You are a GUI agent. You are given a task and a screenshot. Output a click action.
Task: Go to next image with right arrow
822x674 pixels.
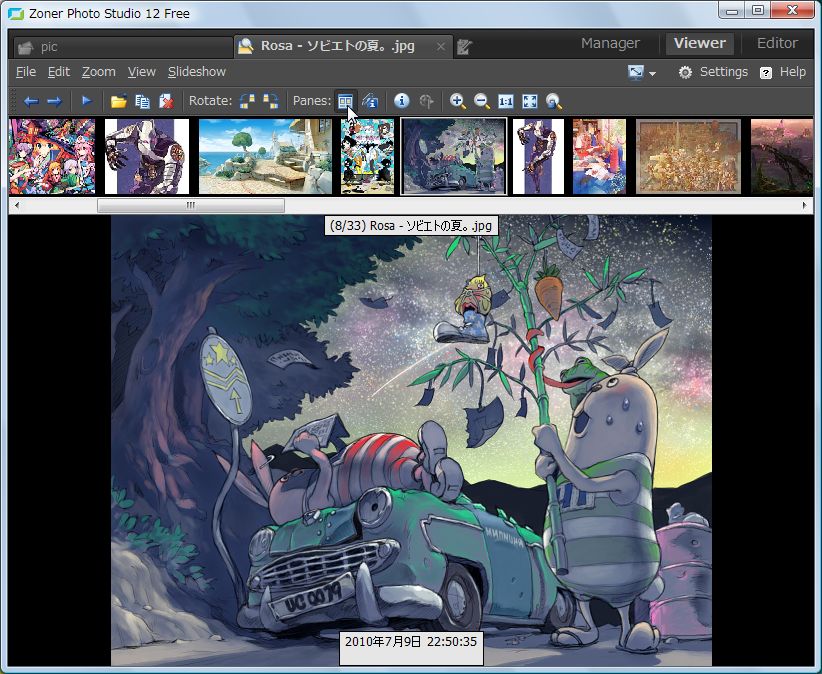coord(55,101)
